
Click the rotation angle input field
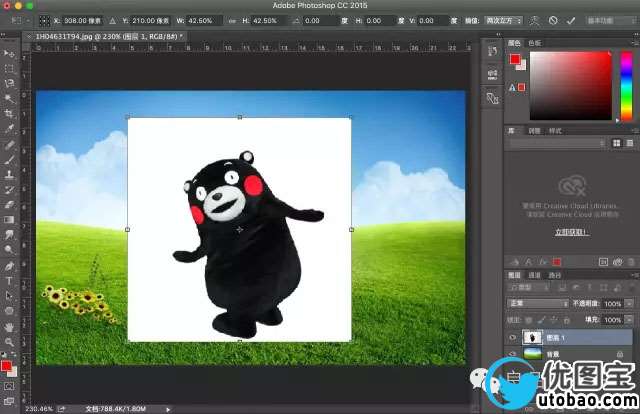[320, 20]
